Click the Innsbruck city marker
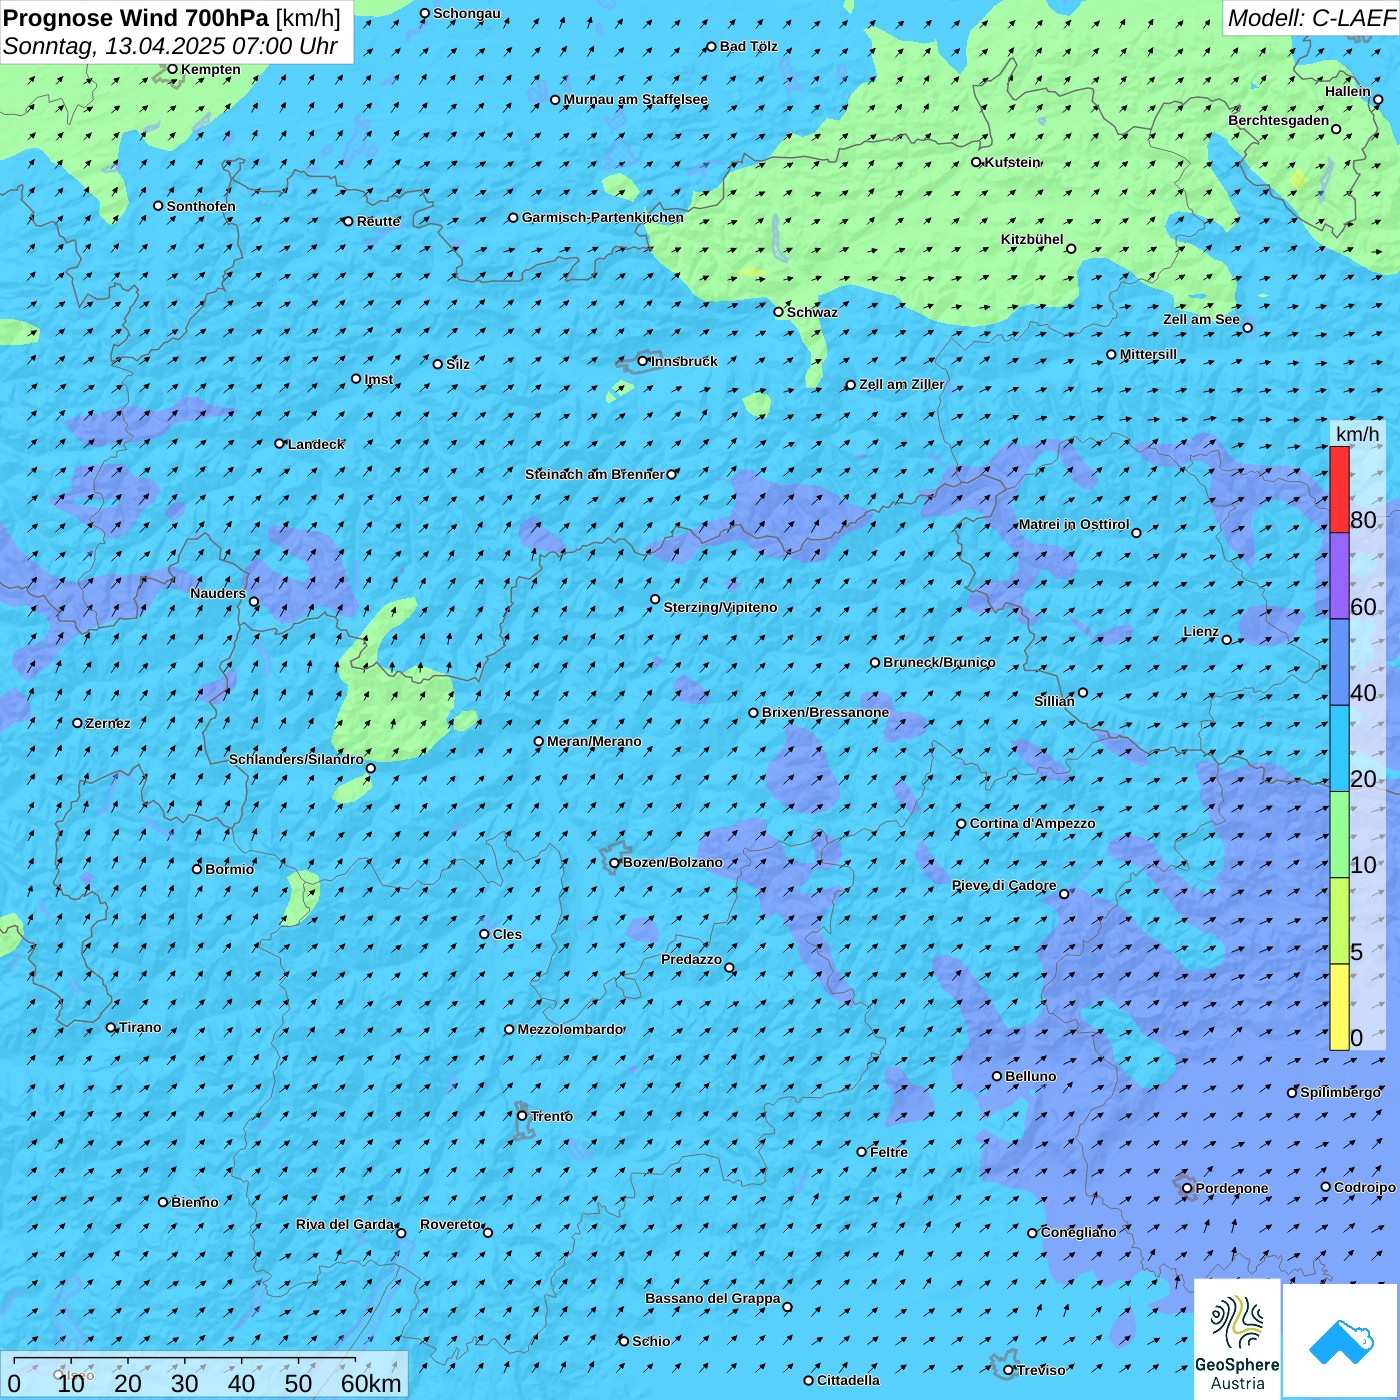Viewport: 1400px width, 1400px height. (x=643, y=361)
